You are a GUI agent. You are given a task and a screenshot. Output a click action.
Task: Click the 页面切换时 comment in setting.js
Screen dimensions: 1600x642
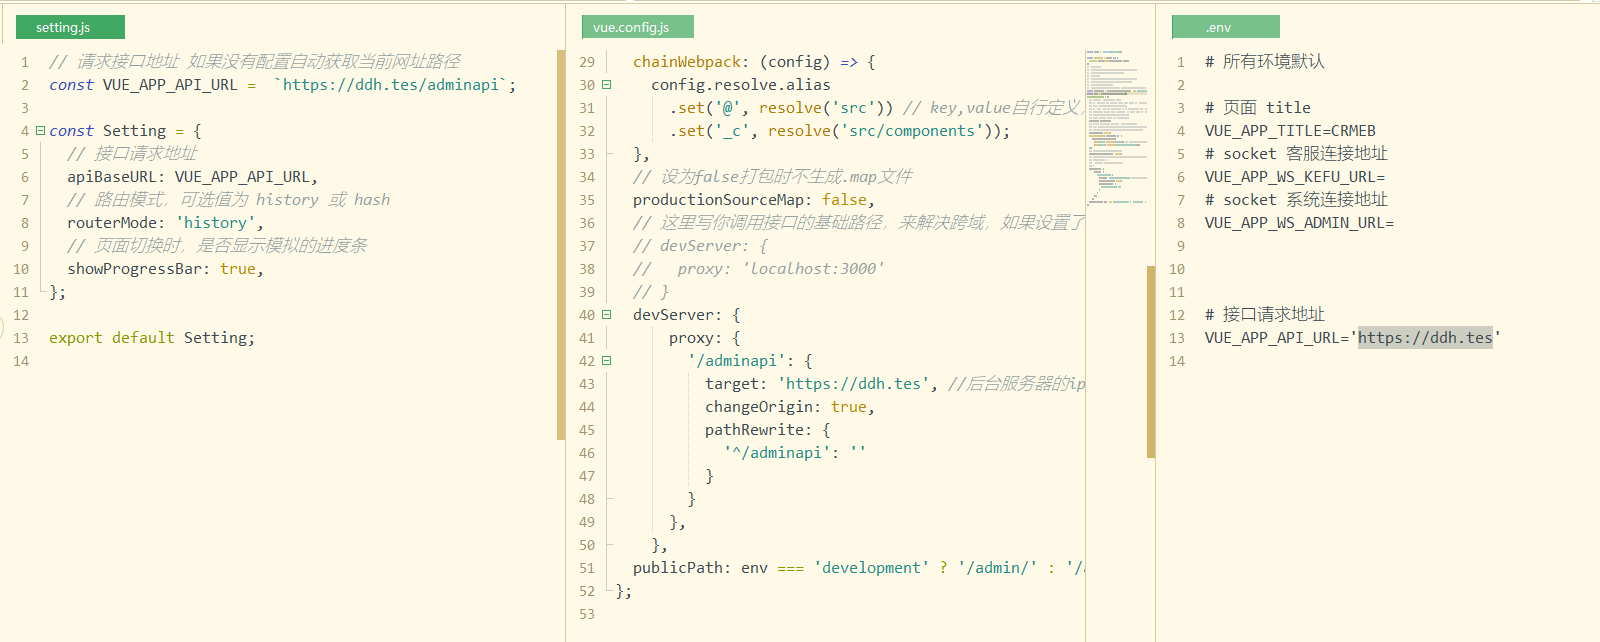point(217,246)
